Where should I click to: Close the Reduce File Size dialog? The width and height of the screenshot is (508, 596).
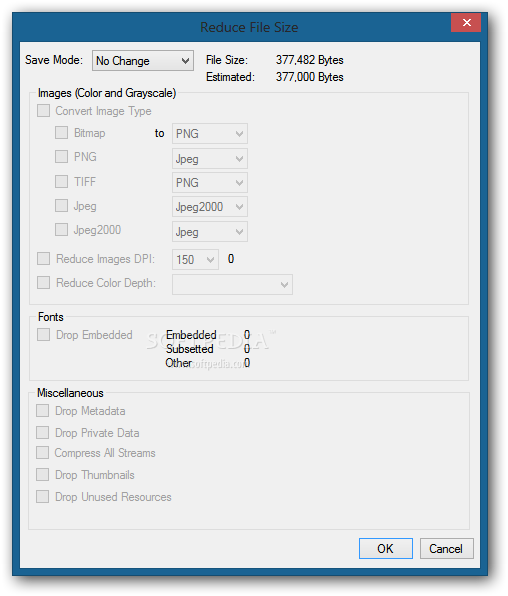[466, 22]
